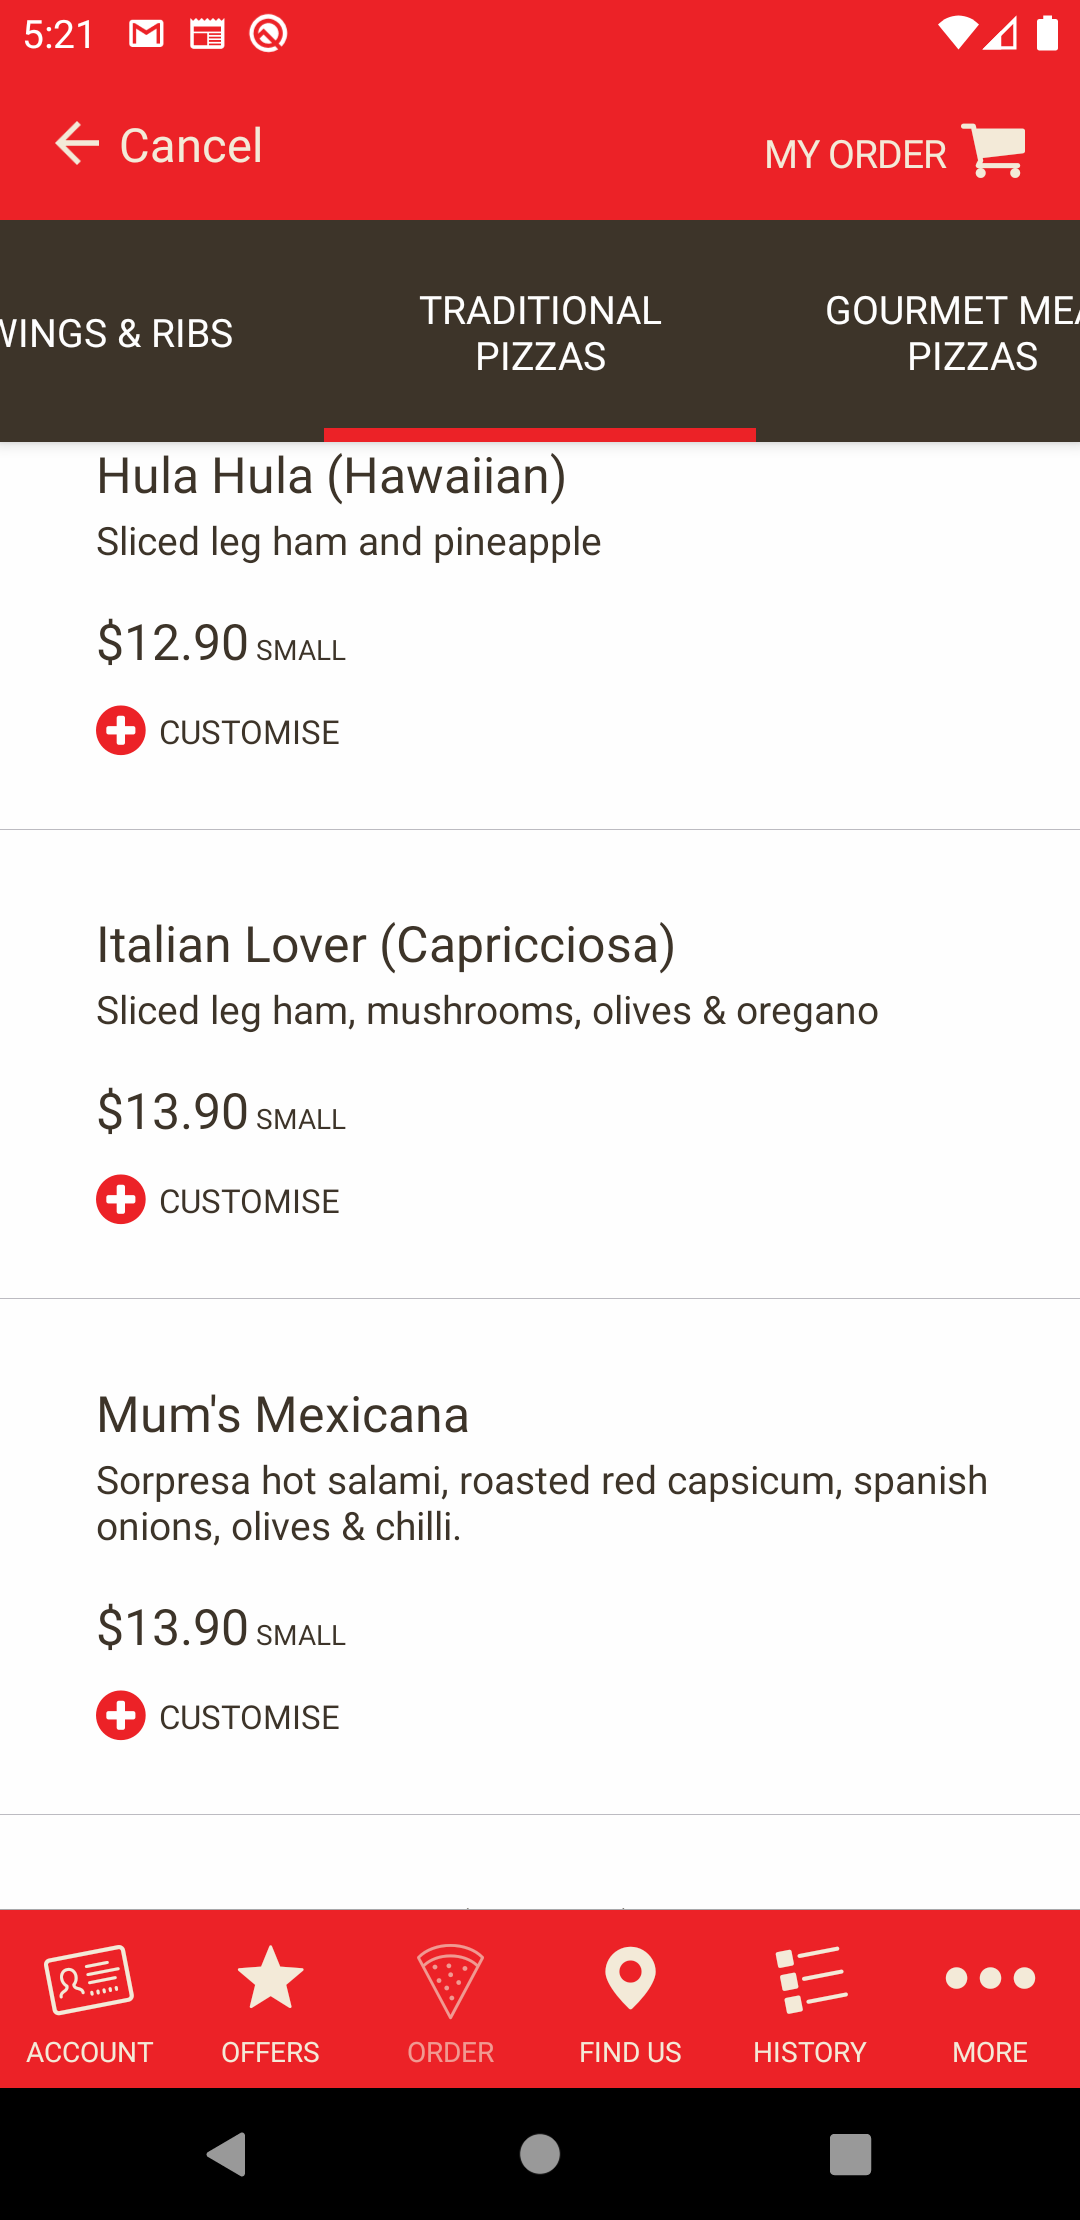The width and height of the screenshot is (1080, 2220).
Task: Switch to the Gourmet Meat Pizzas tab
Action: 952,333
